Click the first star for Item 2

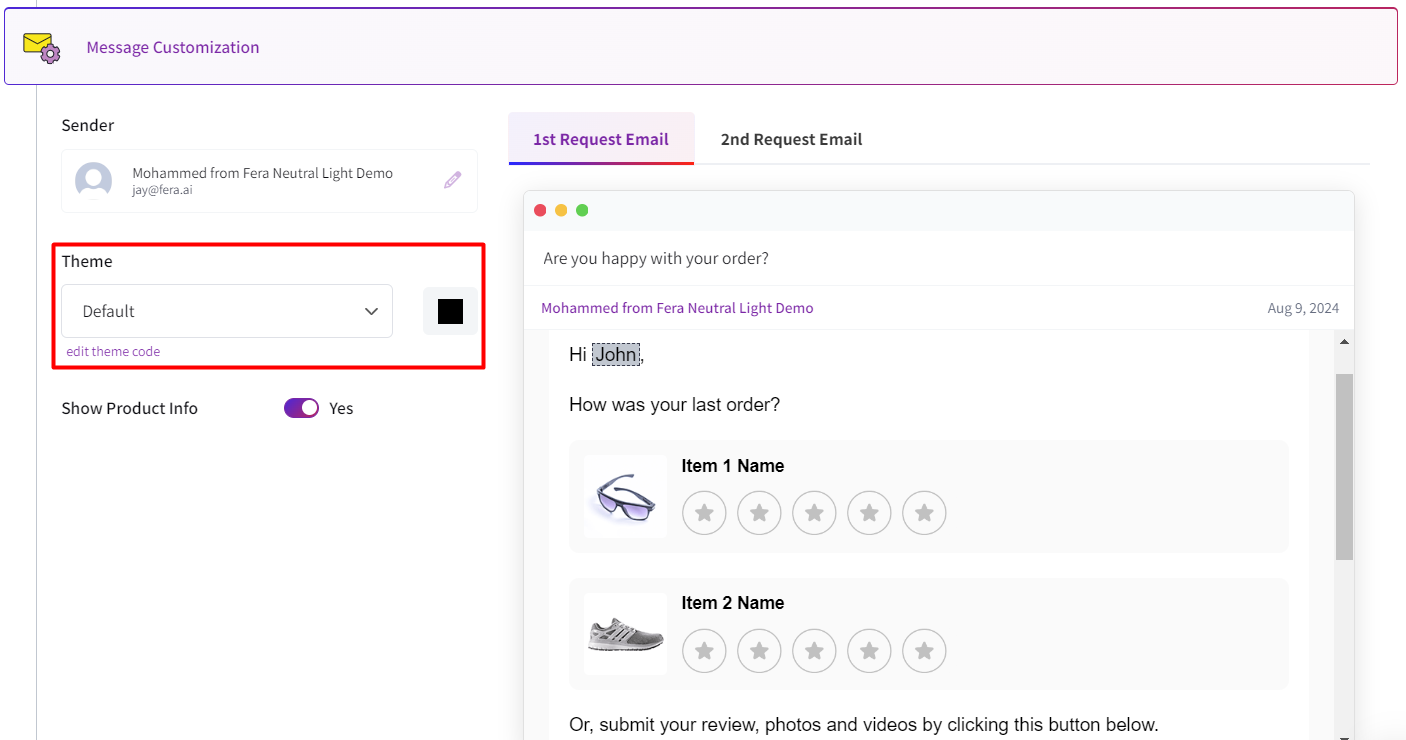(x=704, y=651)
